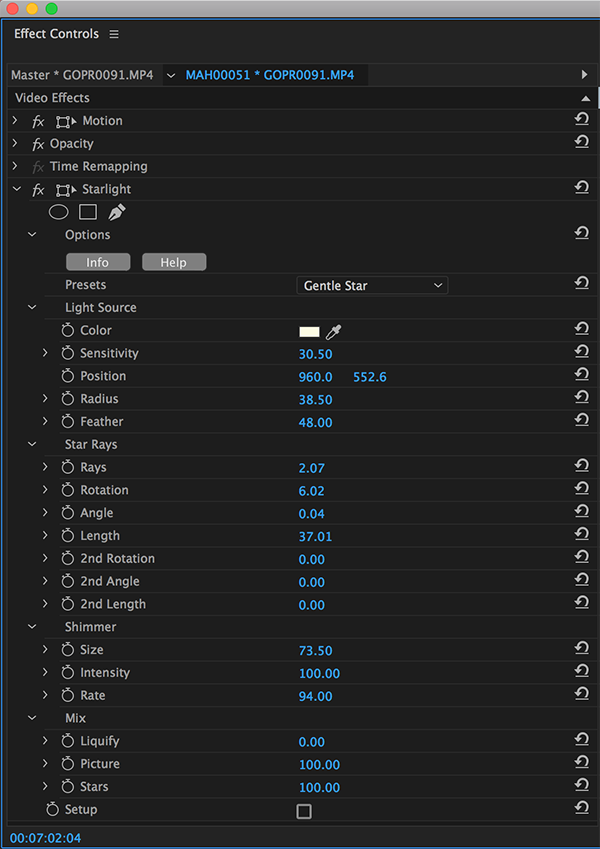
Task: Collapse the Light Source section
Action: point(32,308)
